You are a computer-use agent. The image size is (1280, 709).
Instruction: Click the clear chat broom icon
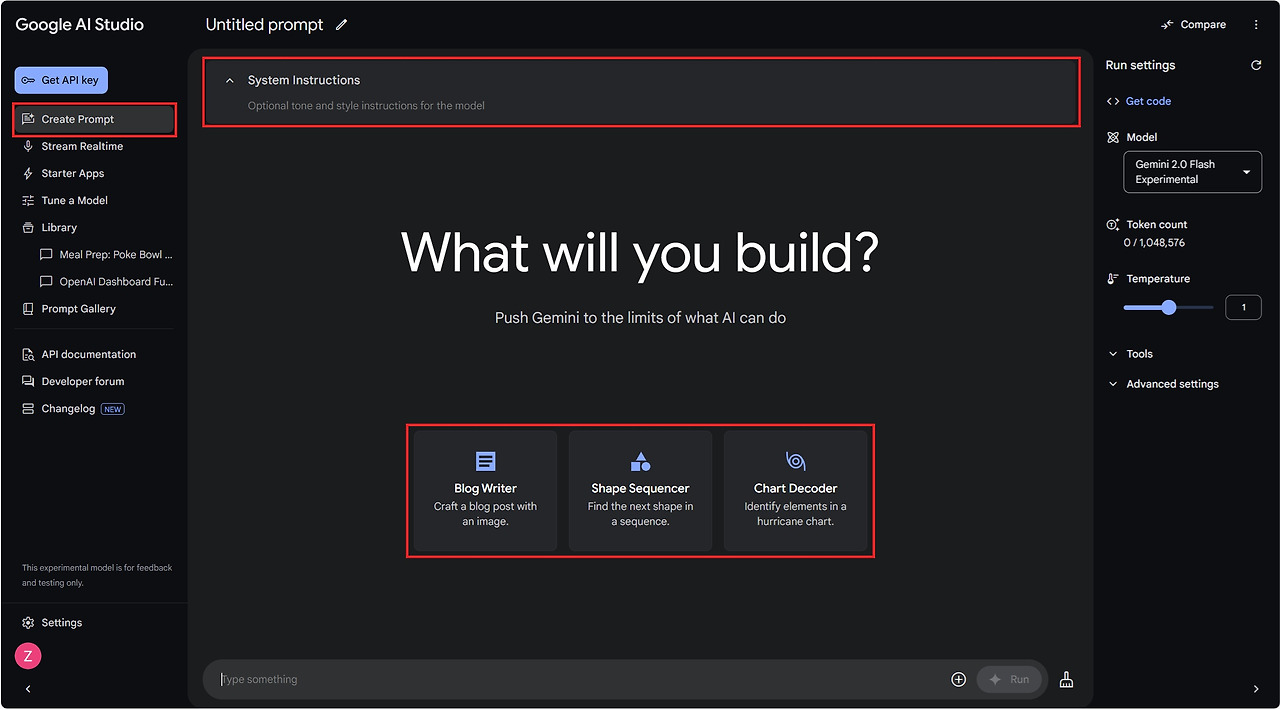1066,679
